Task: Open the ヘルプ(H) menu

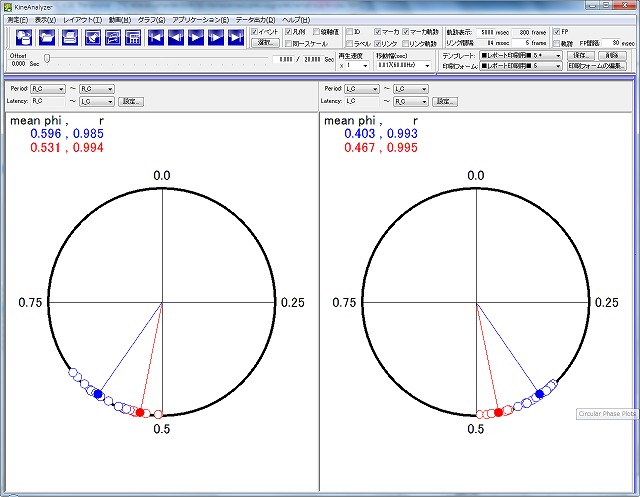Action: click(296, 20)
